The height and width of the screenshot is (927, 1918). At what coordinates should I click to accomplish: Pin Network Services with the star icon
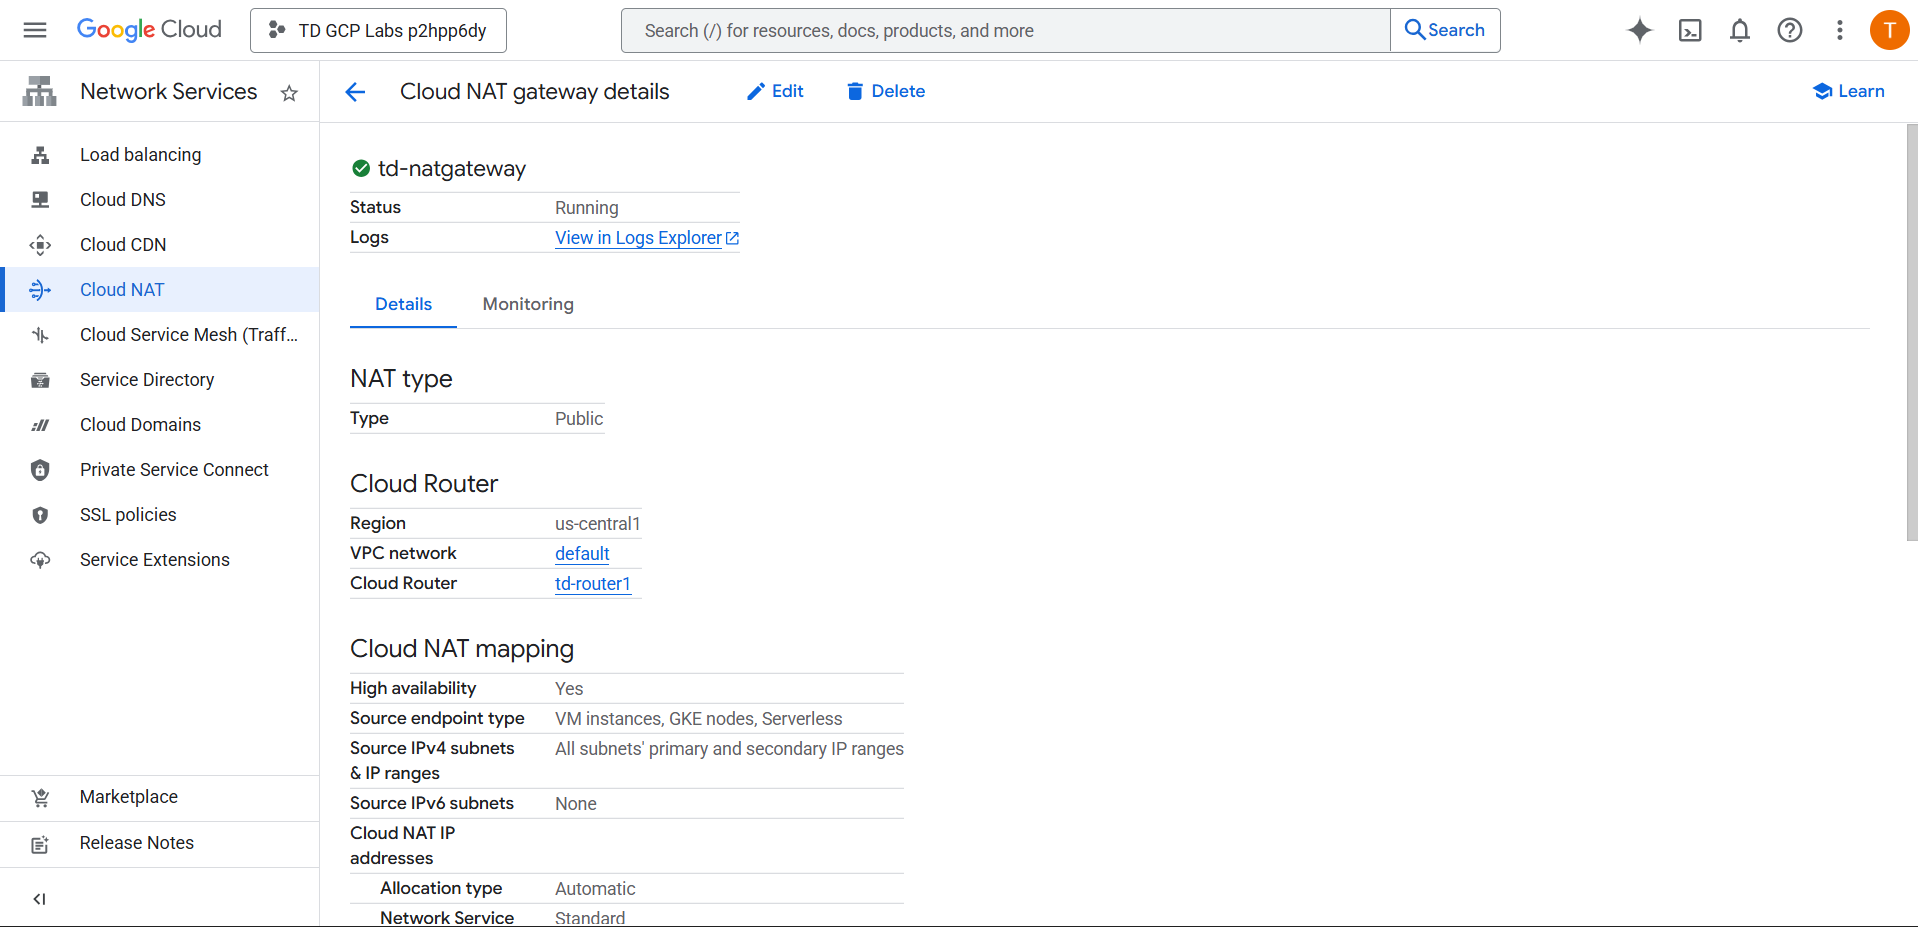pos(289,93)
